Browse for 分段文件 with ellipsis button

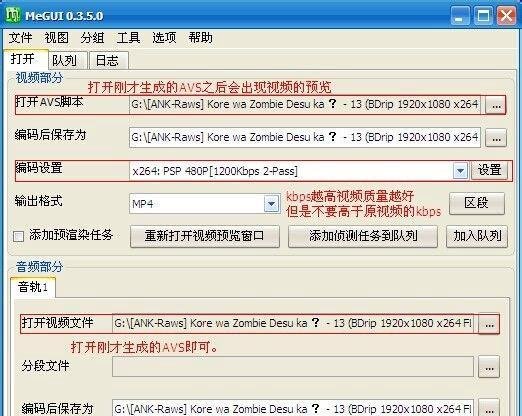point(489,367)
